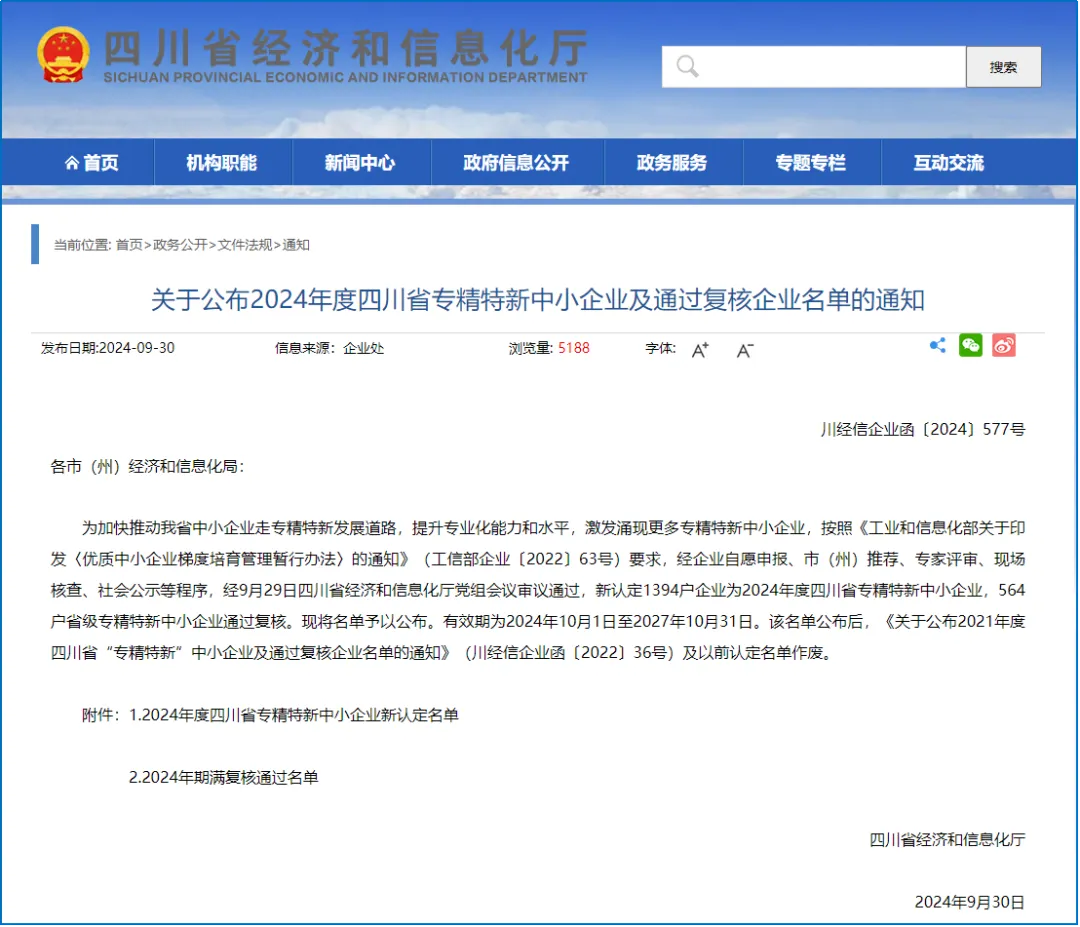Open the 专题专栏 tab
Screen dimensions: 1080x927
[810, 163]
